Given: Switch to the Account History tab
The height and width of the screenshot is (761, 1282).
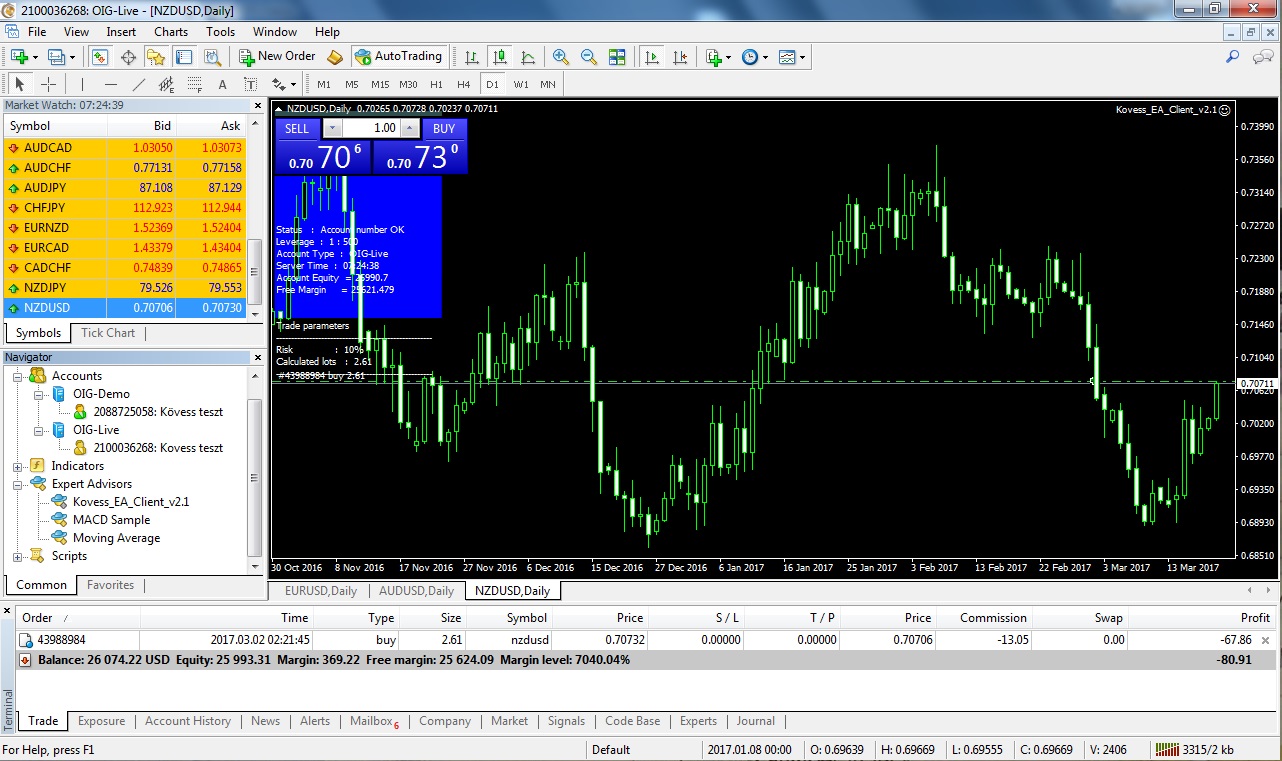Looking at the screenshot, I should coord(187,721).
